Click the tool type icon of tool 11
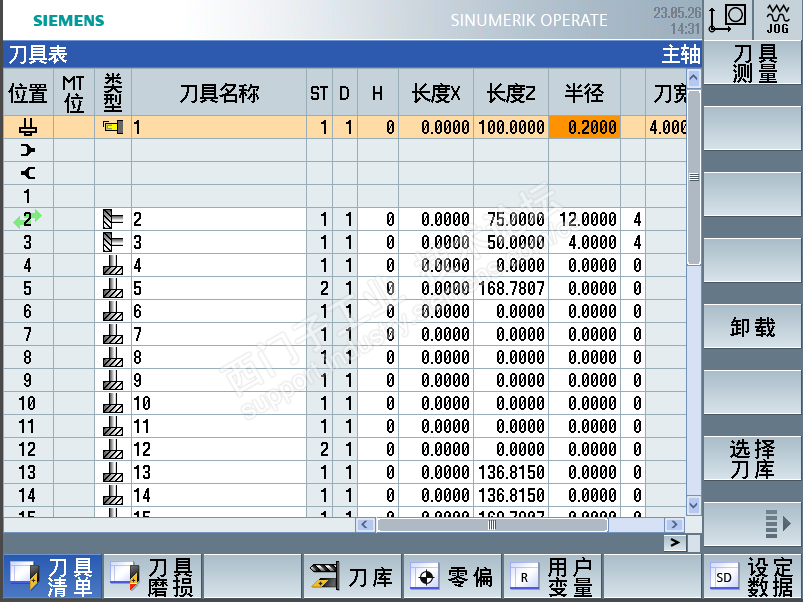The width and height of the screenshot is (803, 602). click(x=113, y=426)
